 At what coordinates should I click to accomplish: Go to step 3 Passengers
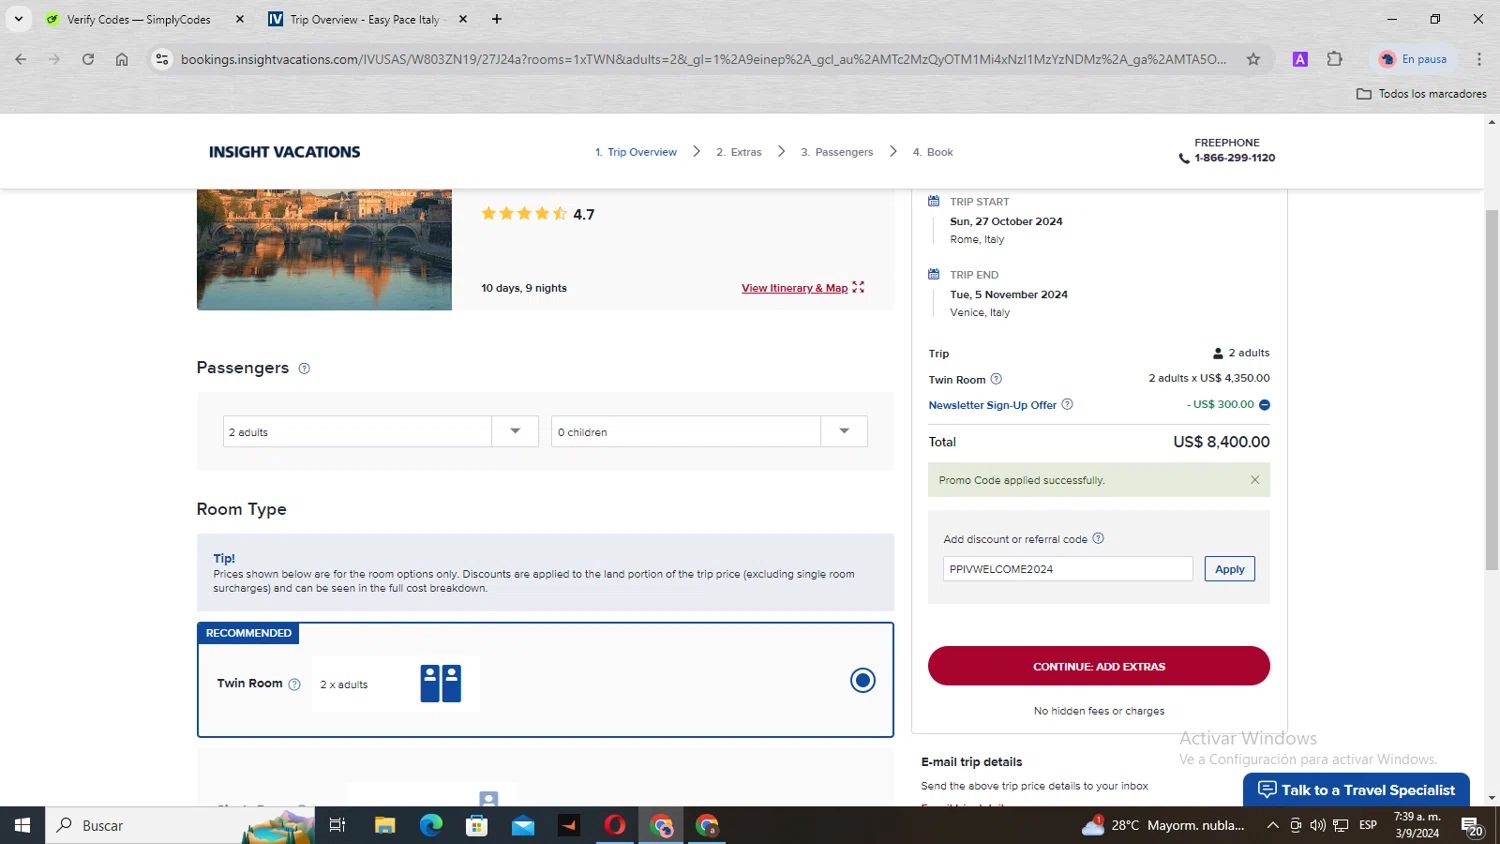coord(837,152)
